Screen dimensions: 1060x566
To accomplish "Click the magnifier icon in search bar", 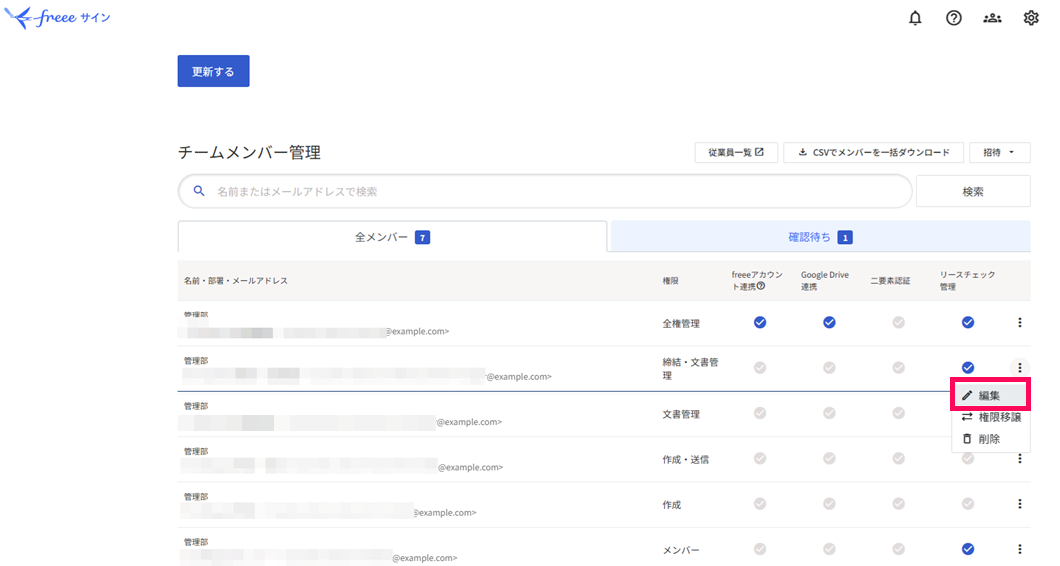I will point(199,191).
